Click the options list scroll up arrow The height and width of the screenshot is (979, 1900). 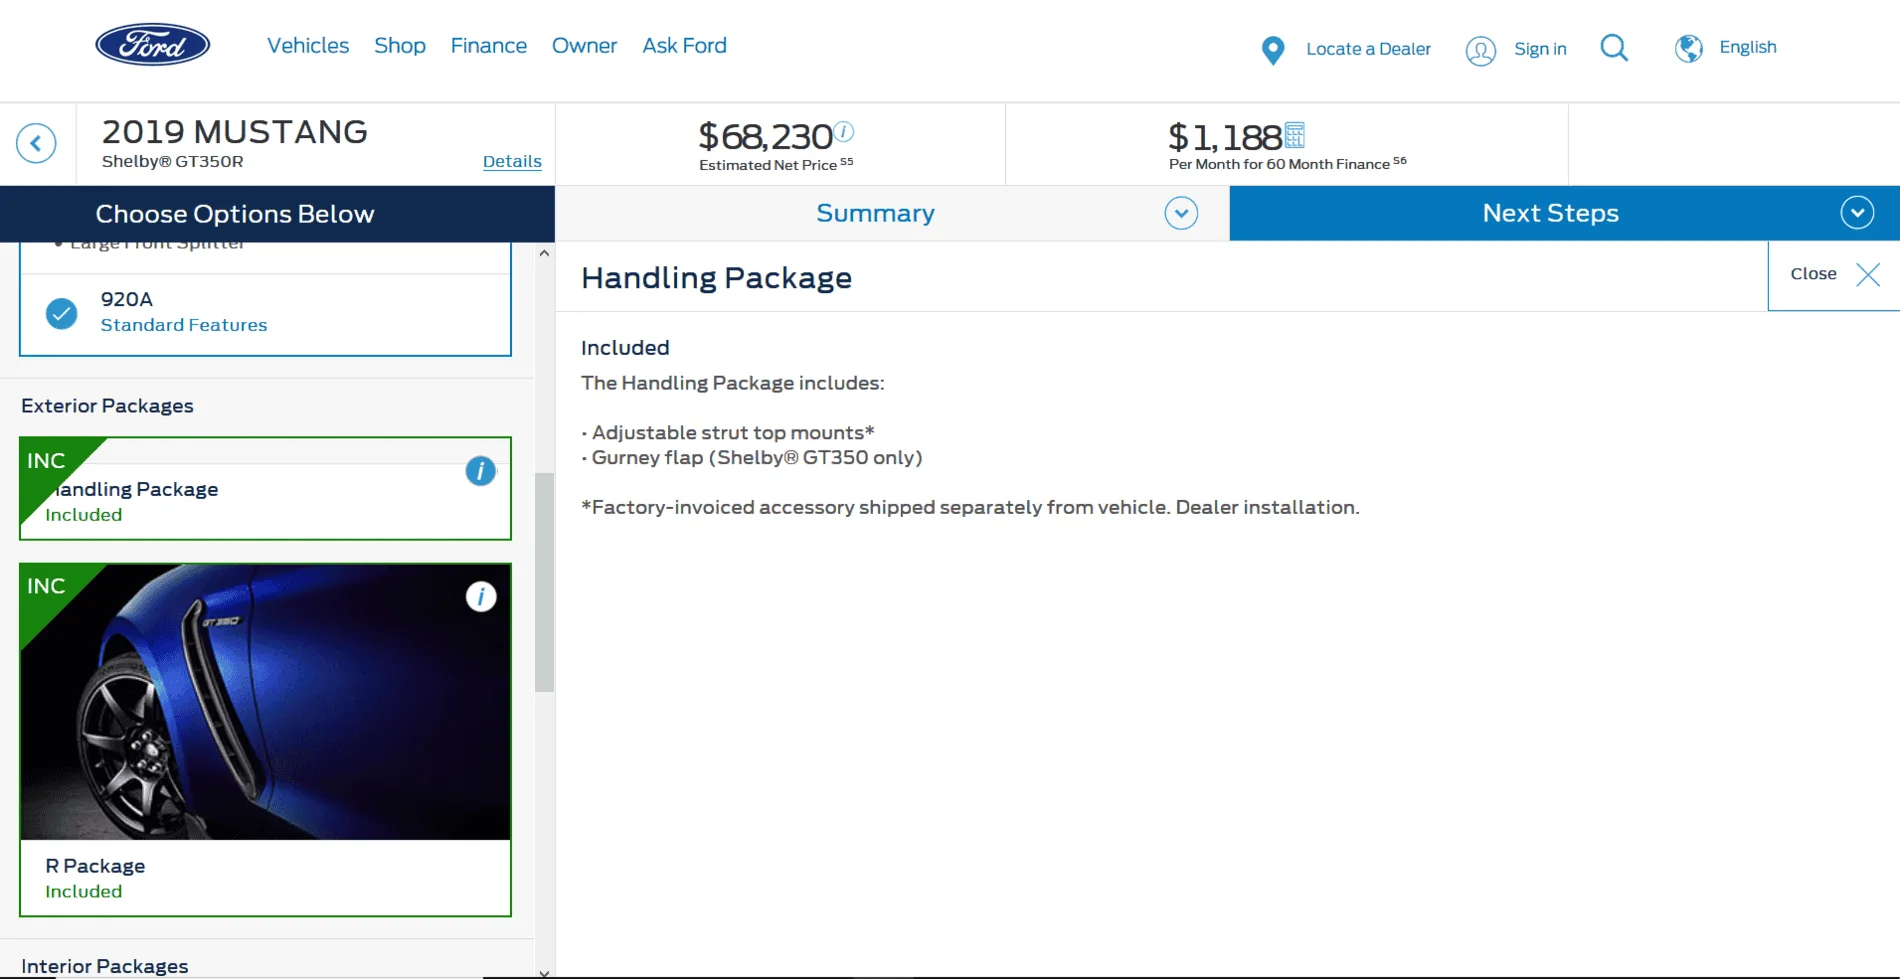click(544, 253)
